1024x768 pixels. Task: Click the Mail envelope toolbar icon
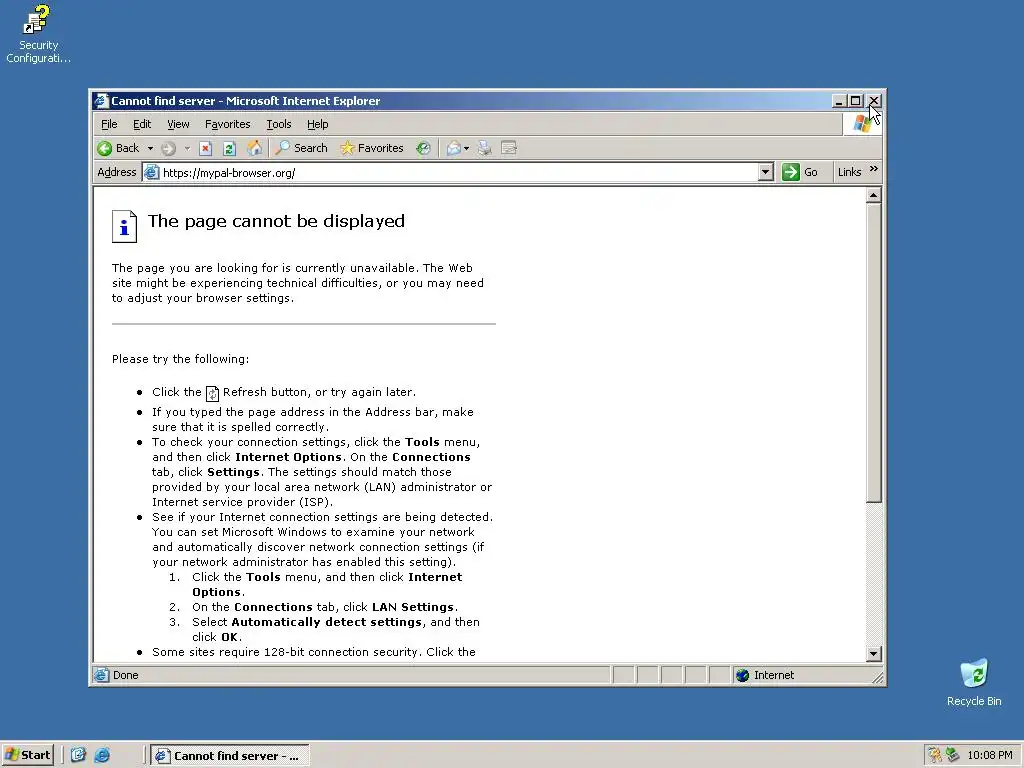pos(453,148)
